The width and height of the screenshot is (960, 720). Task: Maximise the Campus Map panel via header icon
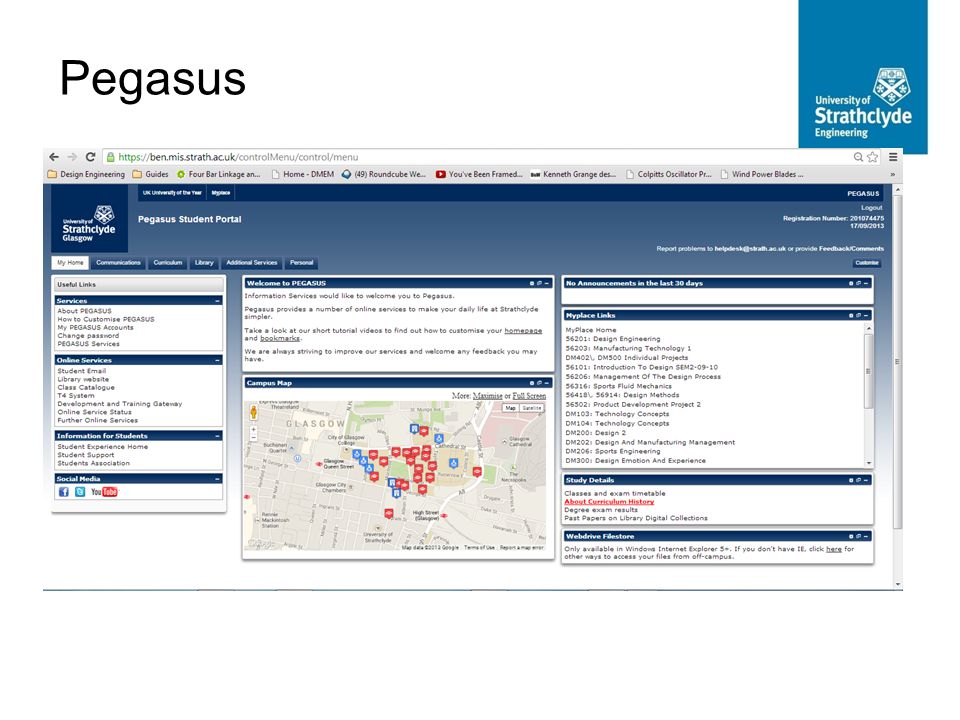click(539, 383)
